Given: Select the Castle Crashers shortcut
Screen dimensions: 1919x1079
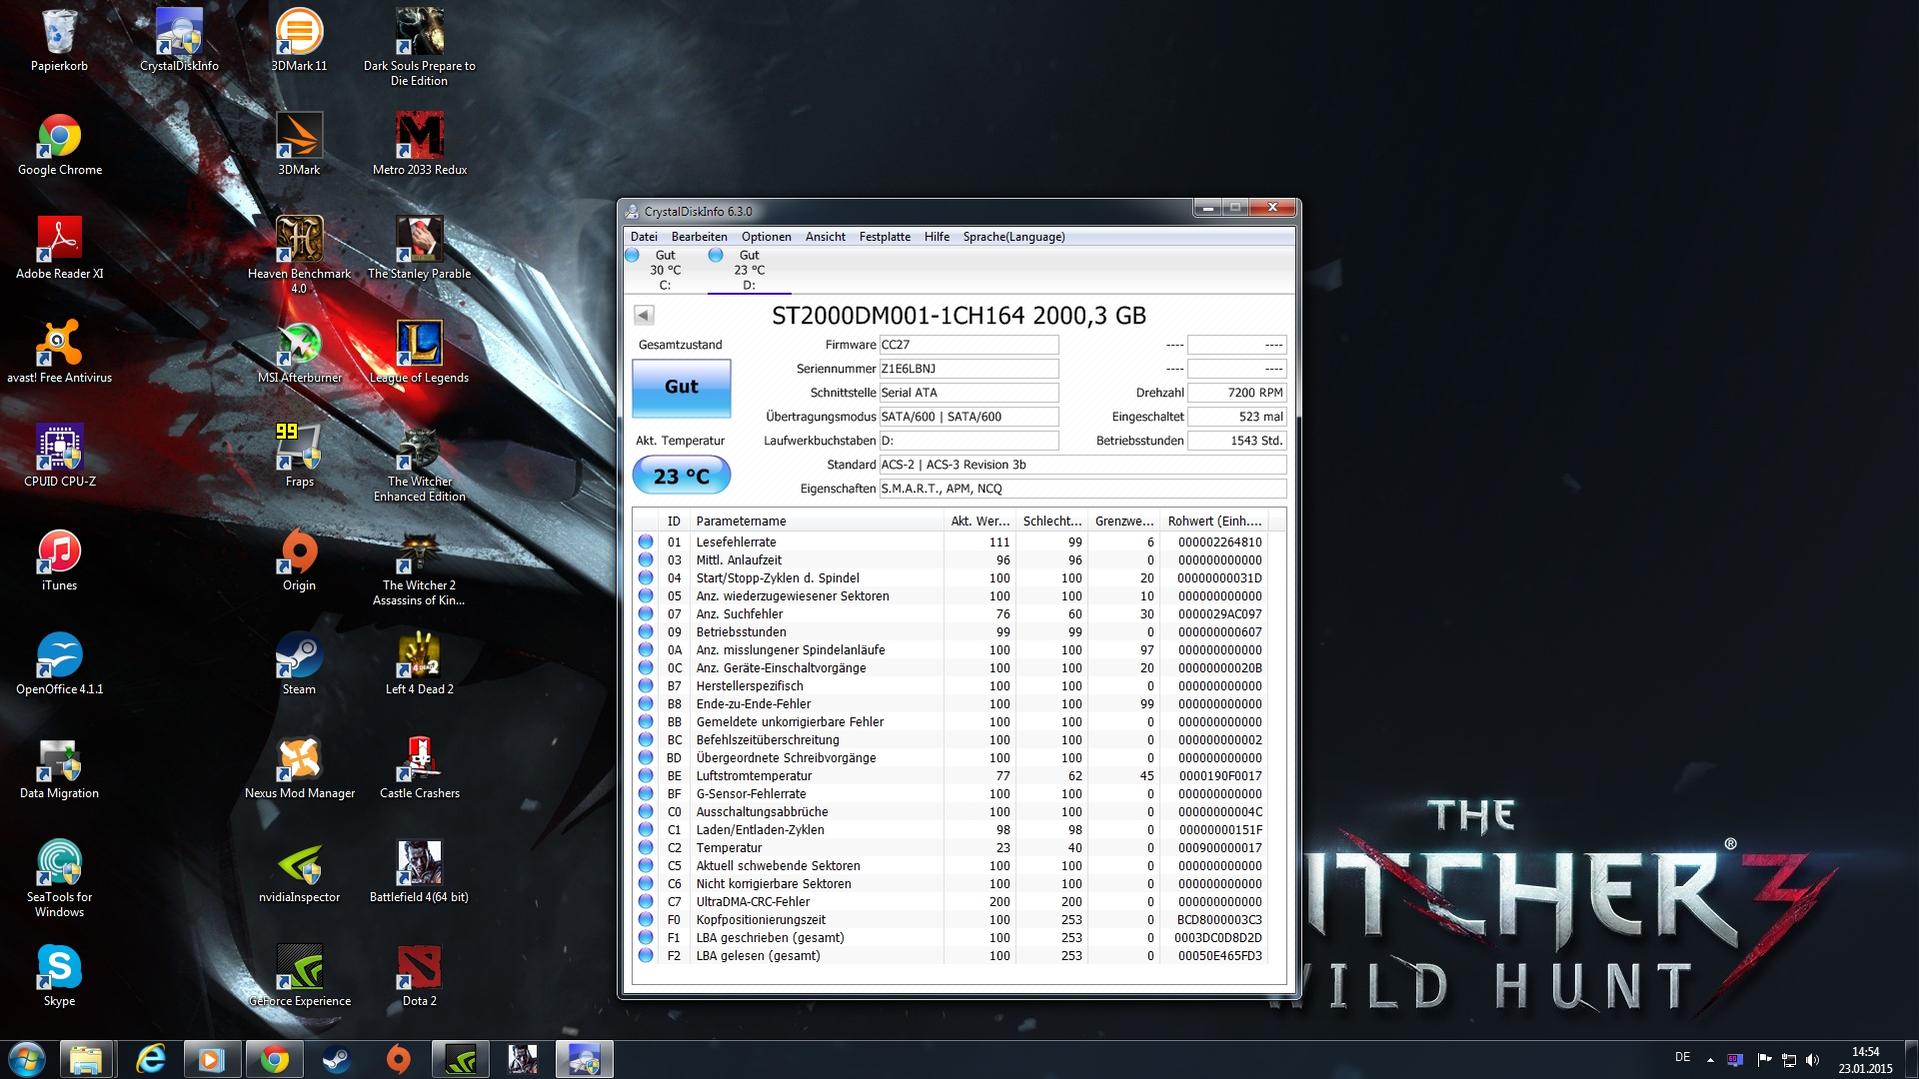Looking at the screenshot, I should [419, 769].
